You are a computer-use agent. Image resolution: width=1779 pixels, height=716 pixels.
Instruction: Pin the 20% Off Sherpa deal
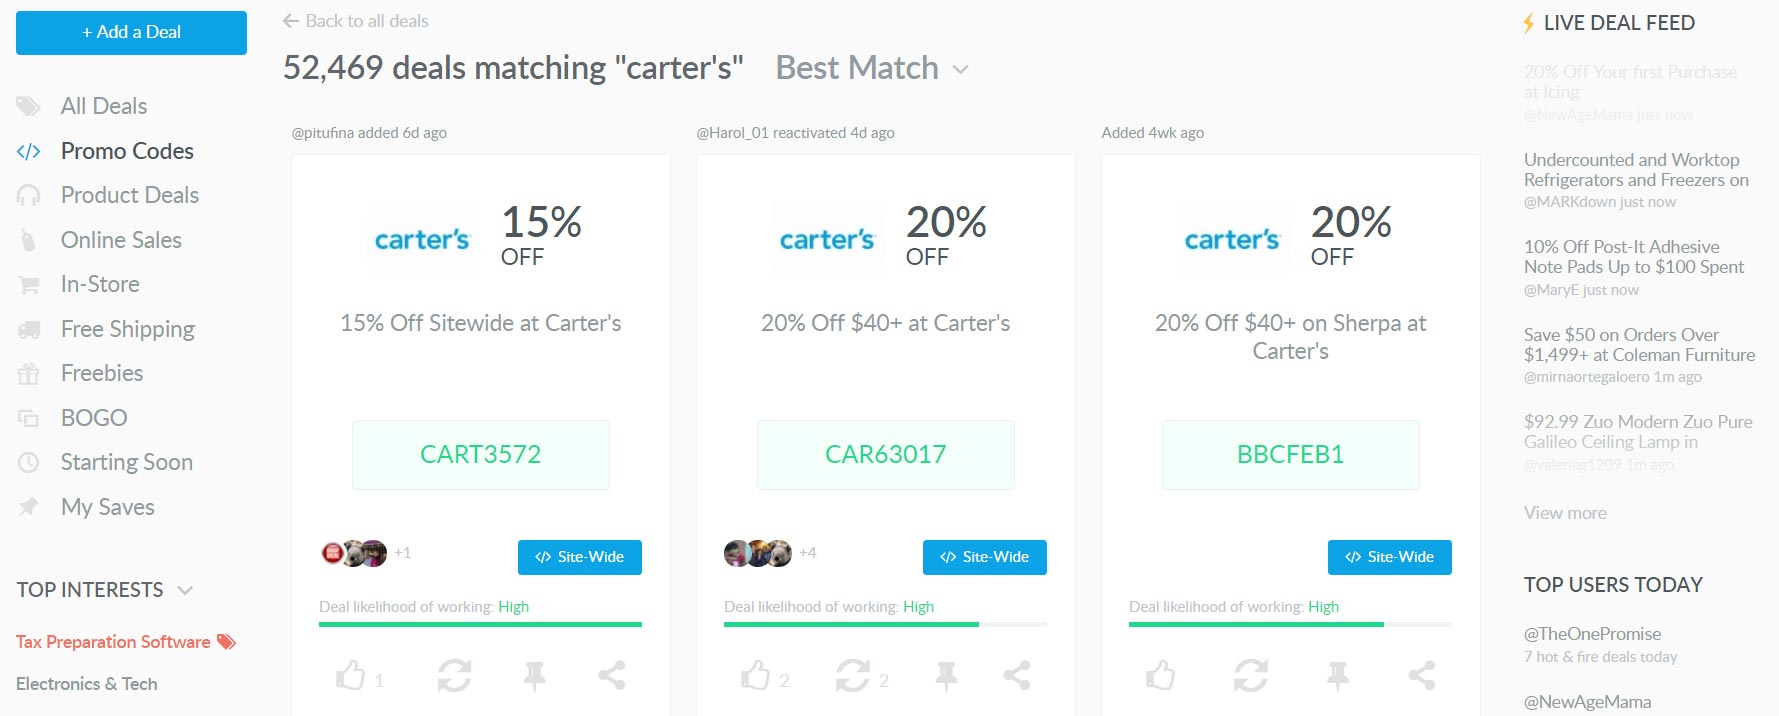(1338, 676)
